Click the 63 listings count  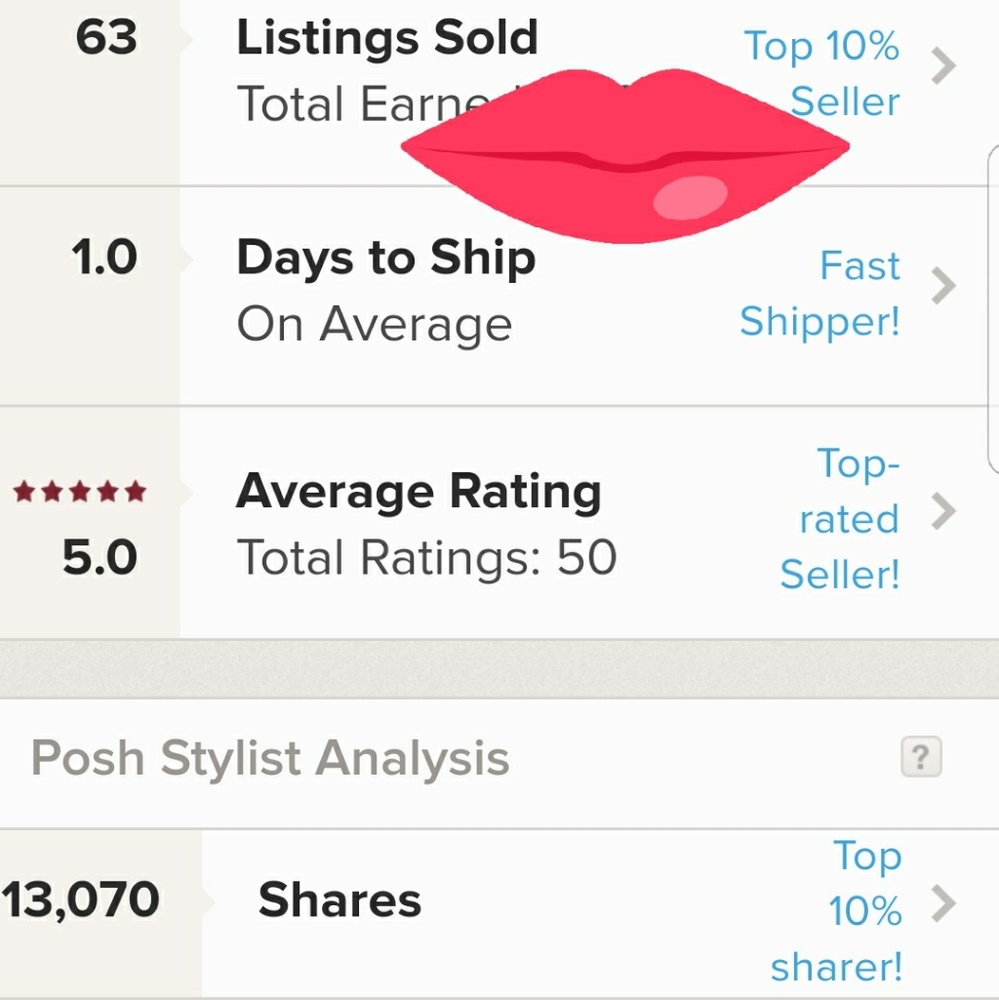tap(106, 39)
